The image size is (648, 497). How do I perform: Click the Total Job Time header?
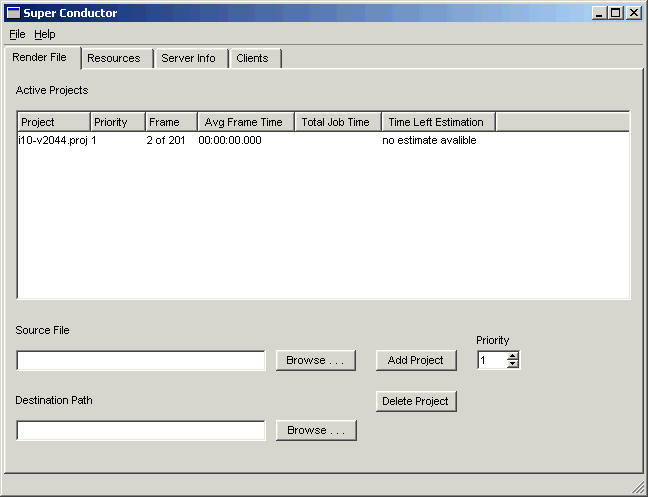point(338,122)
